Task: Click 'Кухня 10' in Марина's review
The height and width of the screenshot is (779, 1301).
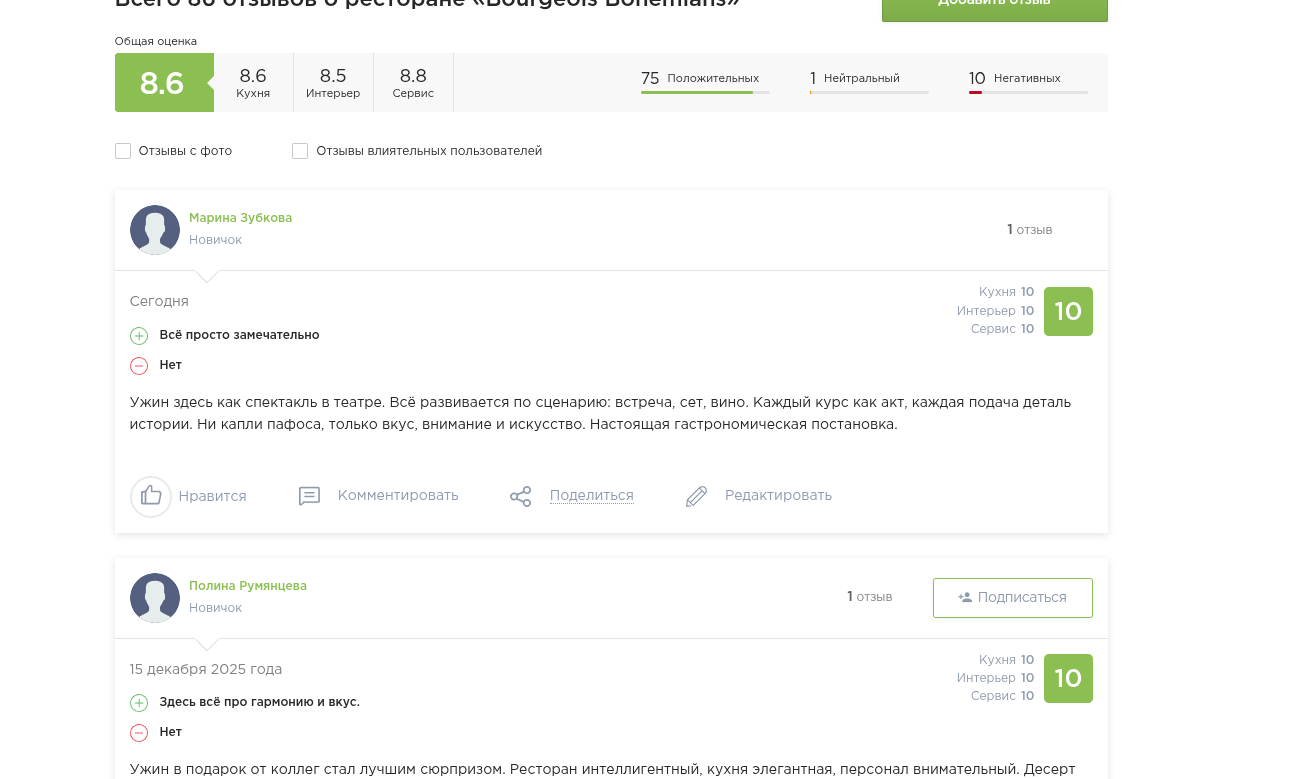Action: [1006, 292]
